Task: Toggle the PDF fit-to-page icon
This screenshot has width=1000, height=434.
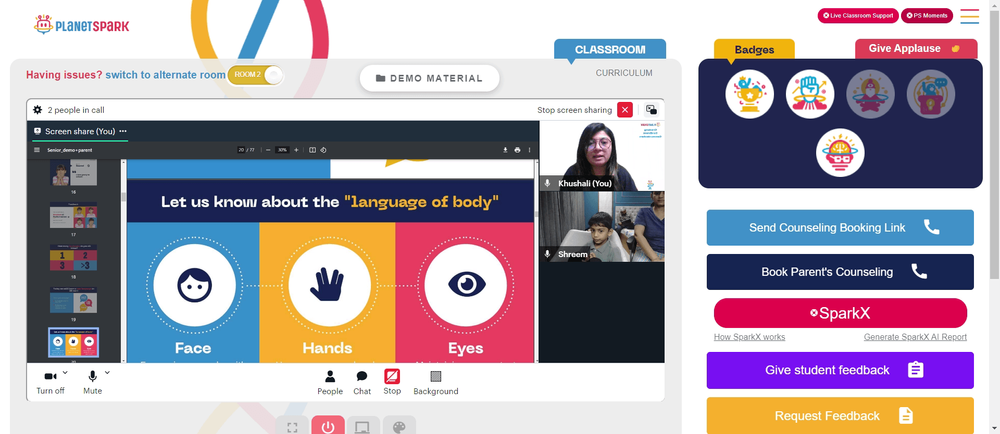Action: (312, 150)
